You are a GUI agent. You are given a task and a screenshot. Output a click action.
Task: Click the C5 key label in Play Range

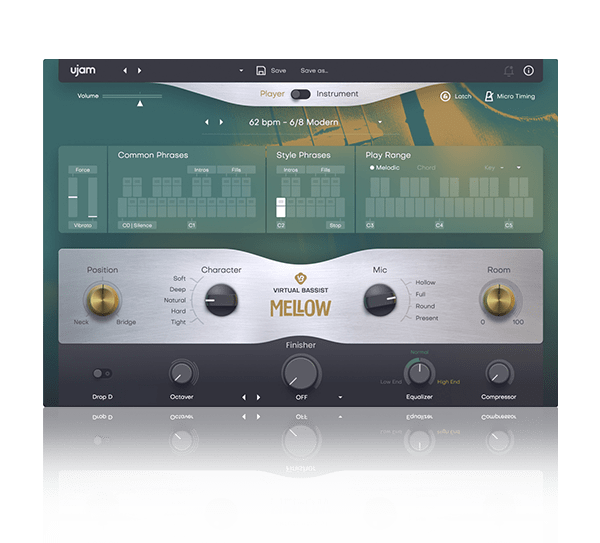[x=509, y=225]
